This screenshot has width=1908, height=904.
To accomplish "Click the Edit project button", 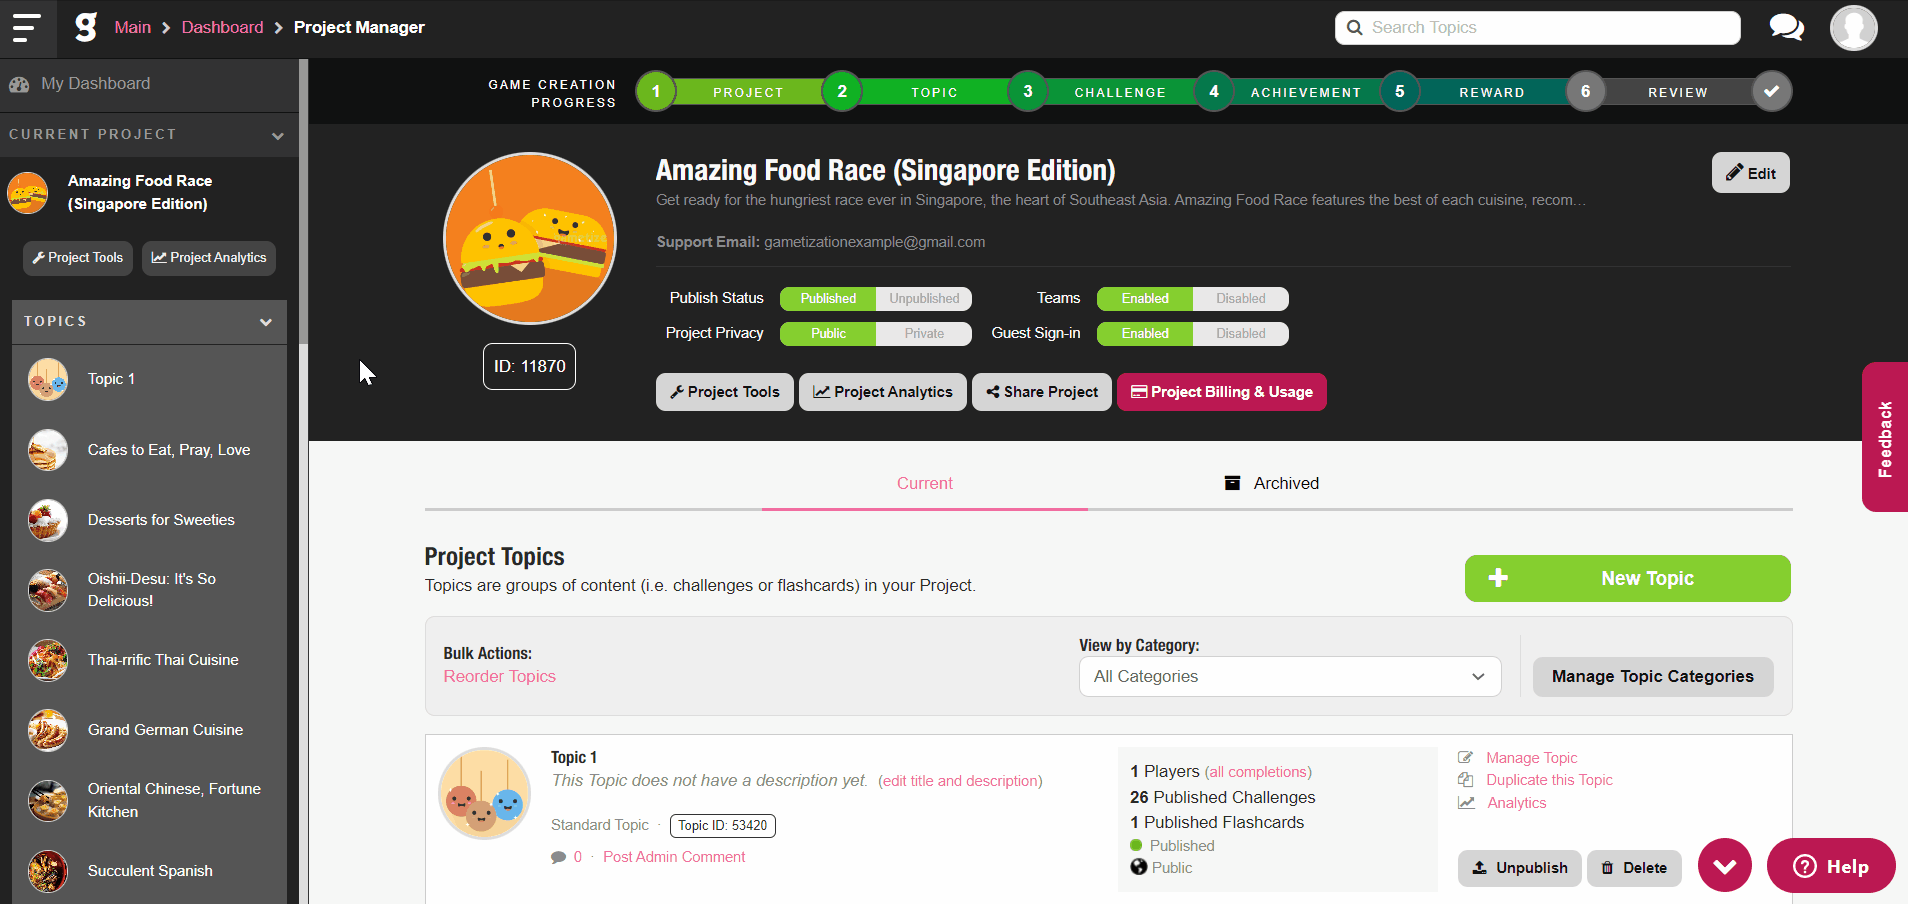I will [x=1751, y=173].
